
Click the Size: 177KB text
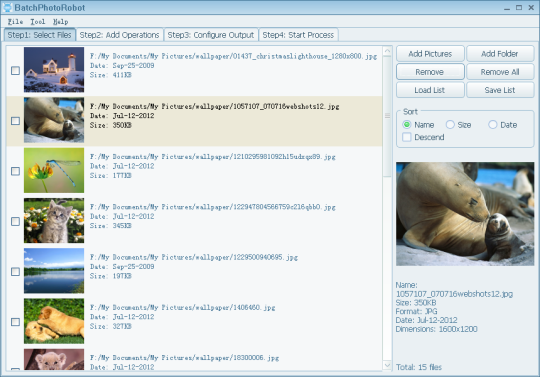pyautogui.click(x=111, y=176)
